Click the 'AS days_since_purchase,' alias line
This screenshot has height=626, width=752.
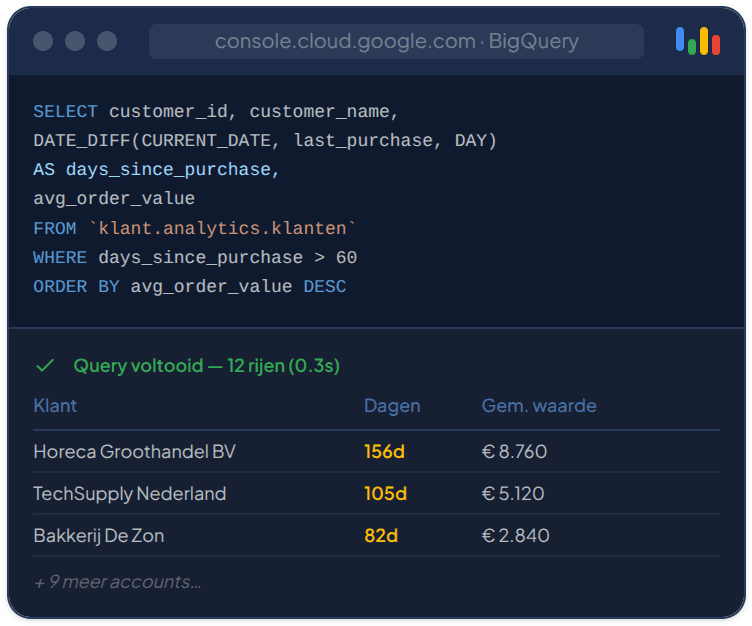[156, 170]
